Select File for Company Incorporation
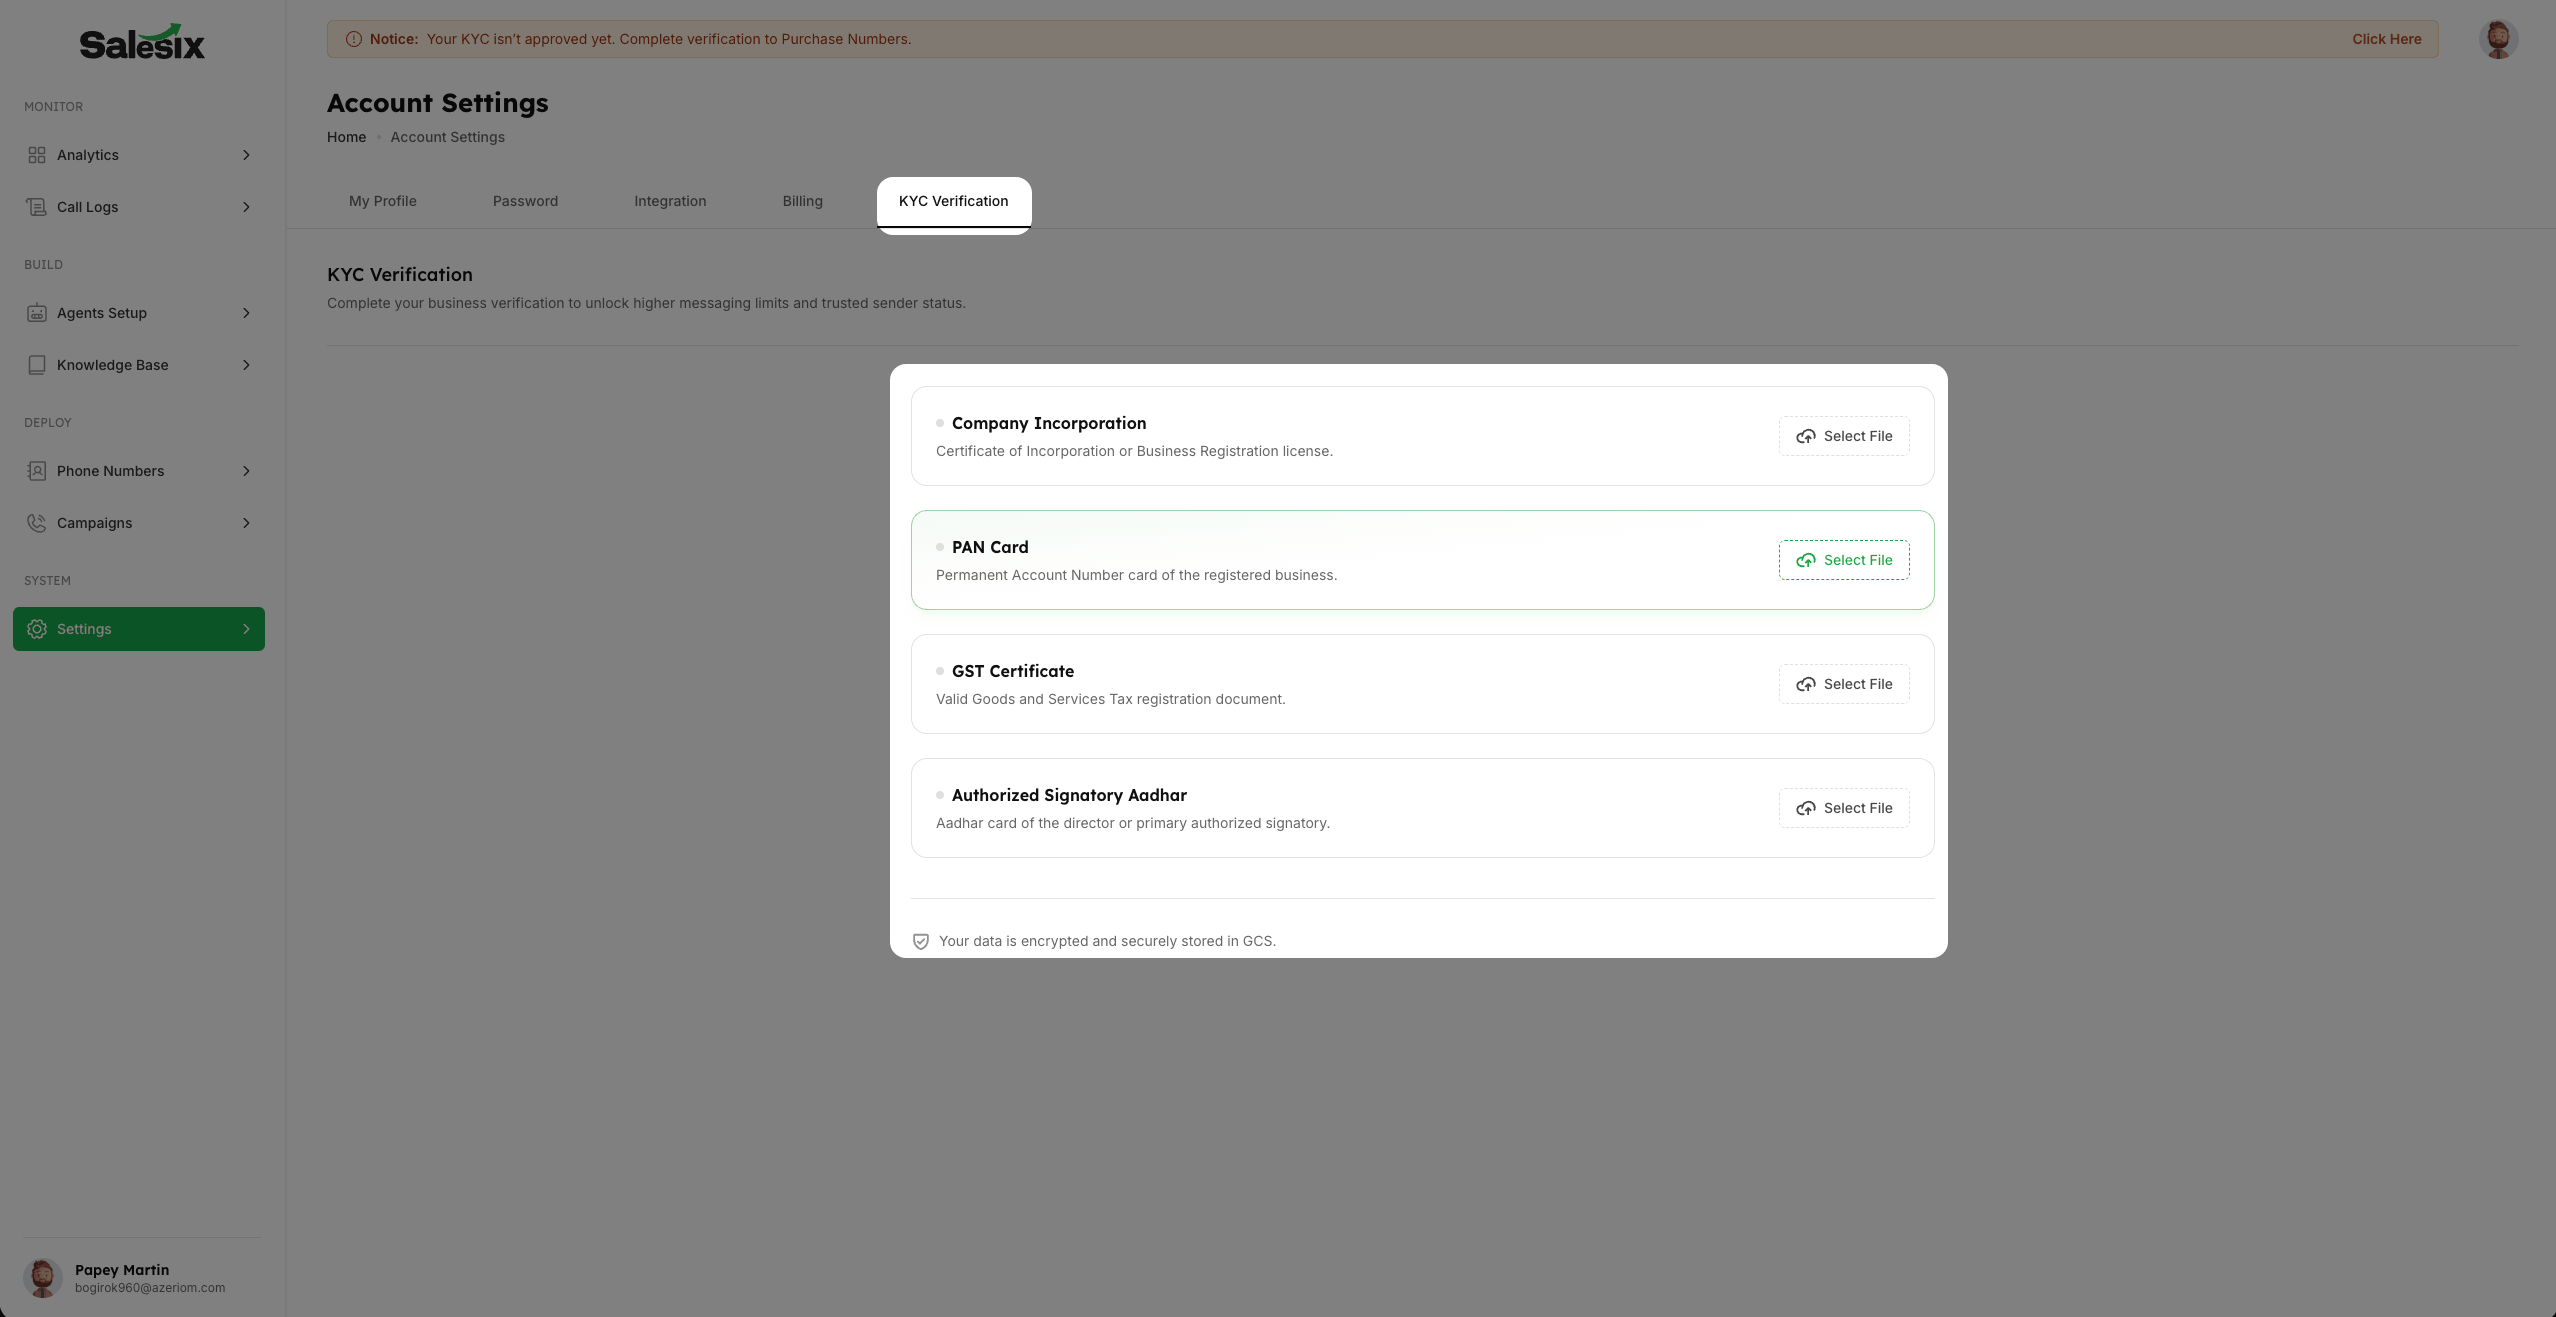 pyautogui.click(x=1844, y=436)
